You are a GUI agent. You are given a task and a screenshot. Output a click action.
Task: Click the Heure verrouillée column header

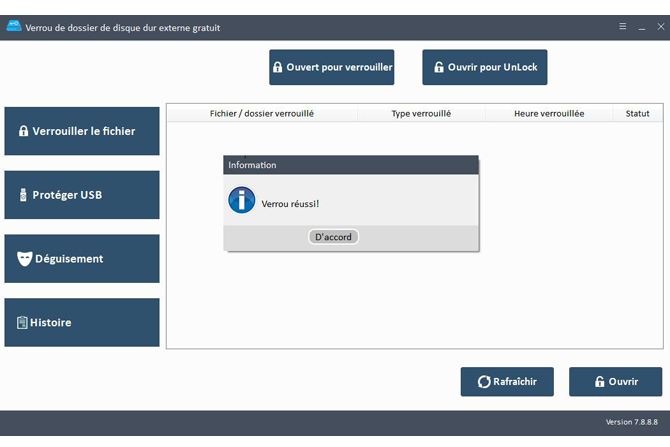[x=549, y=114]
